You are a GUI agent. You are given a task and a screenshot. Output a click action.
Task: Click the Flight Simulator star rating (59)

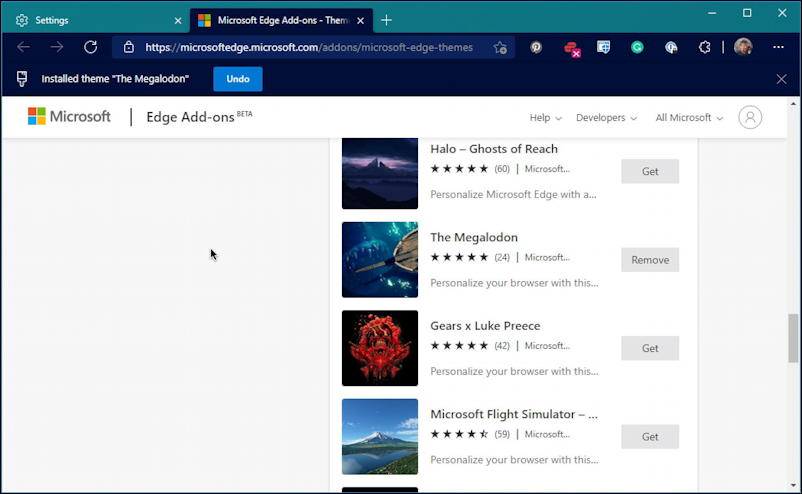(470, 434)
